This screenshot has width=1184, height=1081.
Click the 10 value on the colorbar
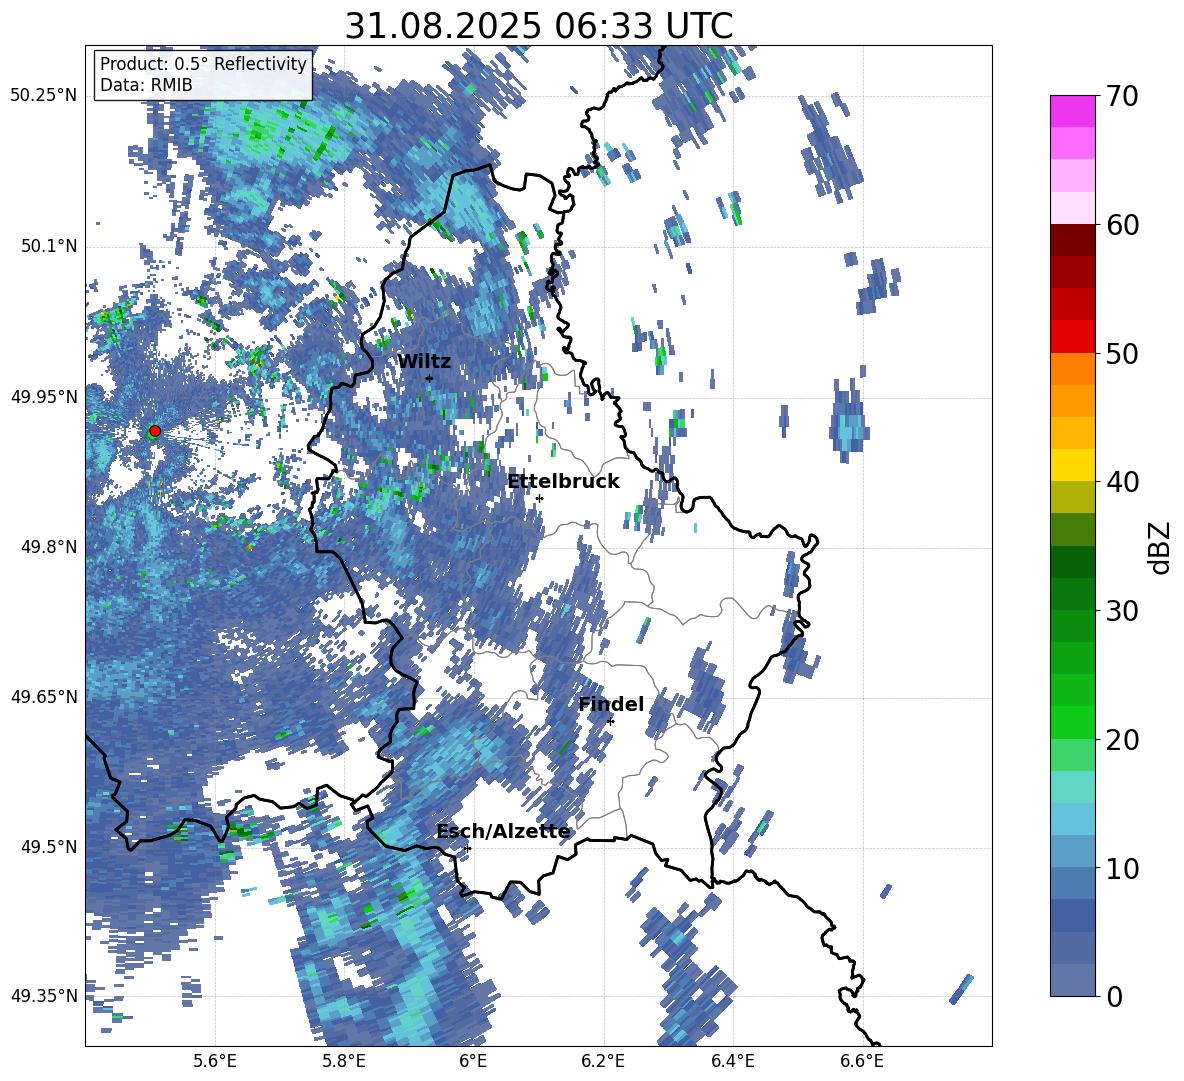point(1122,868)
